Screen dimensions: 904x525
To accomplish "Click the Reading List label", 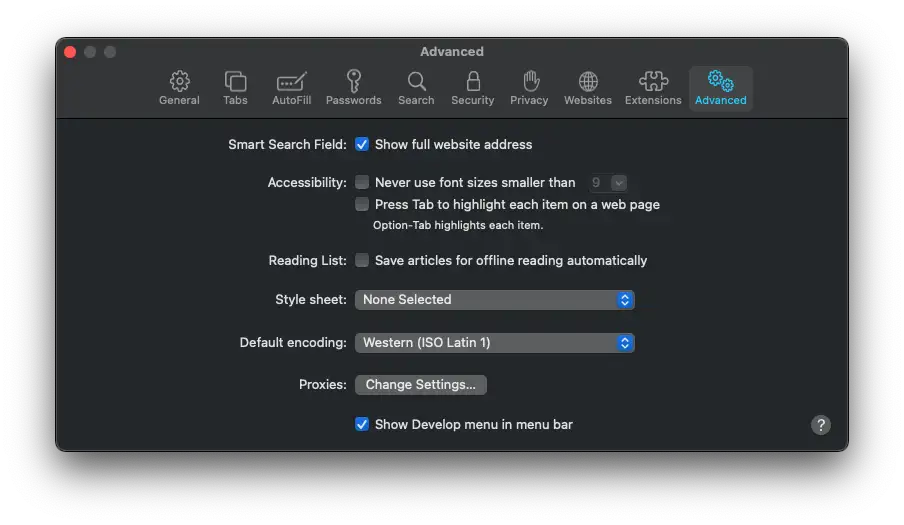I will coord(307,260).
